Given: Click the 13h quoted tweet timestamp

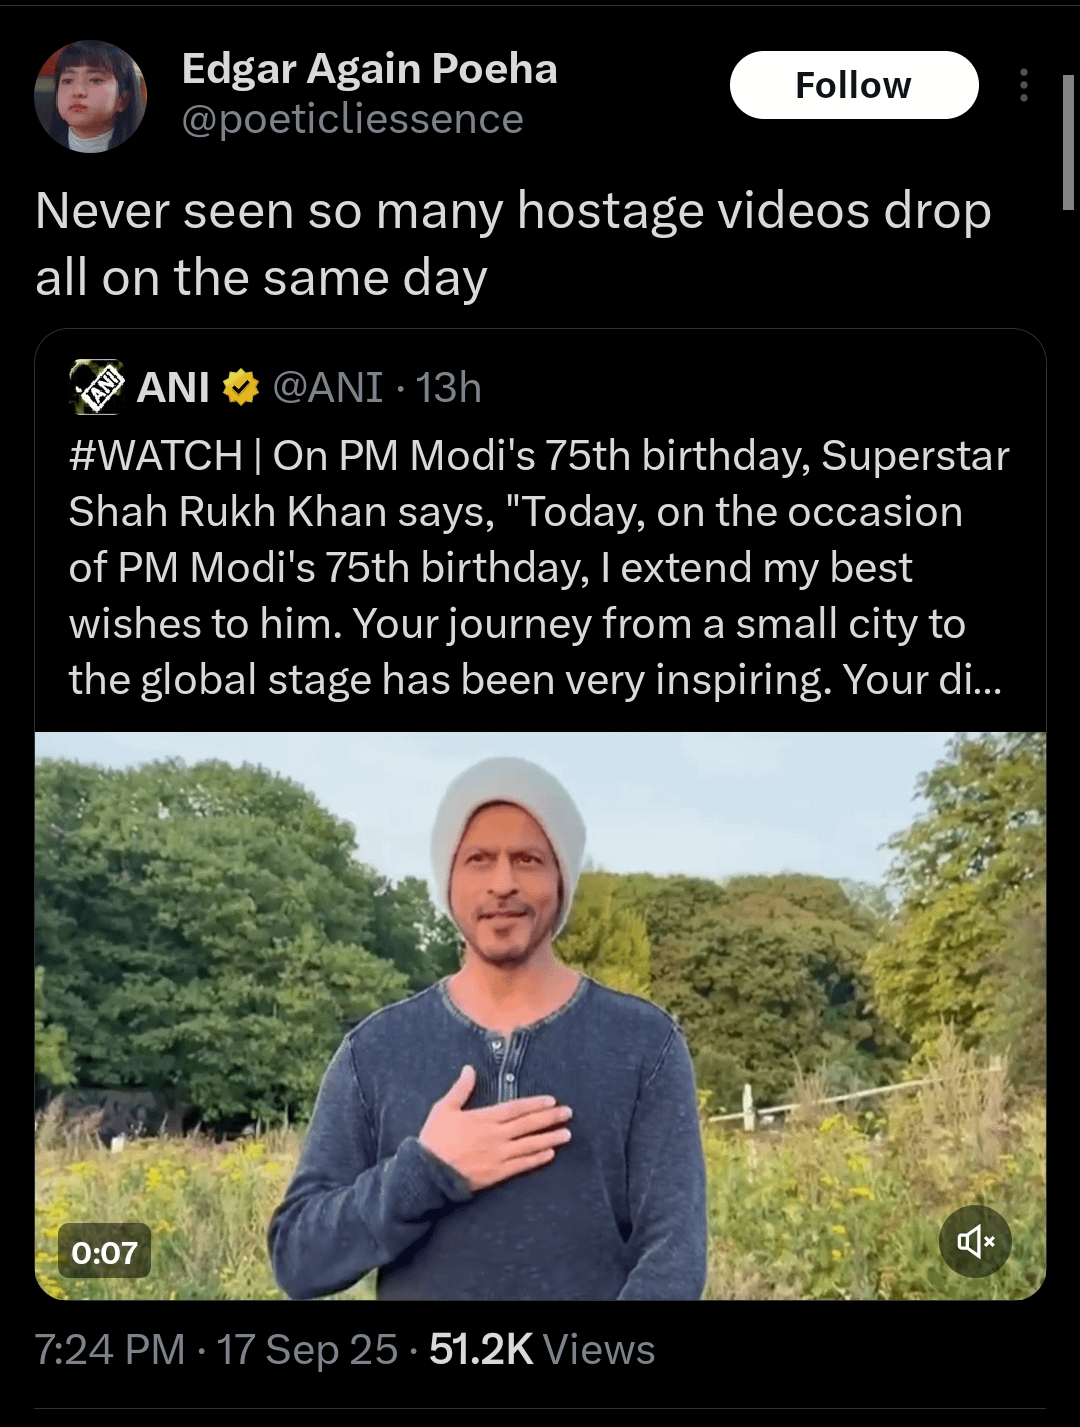Looking at the screenshot, I should pos(449,387).
